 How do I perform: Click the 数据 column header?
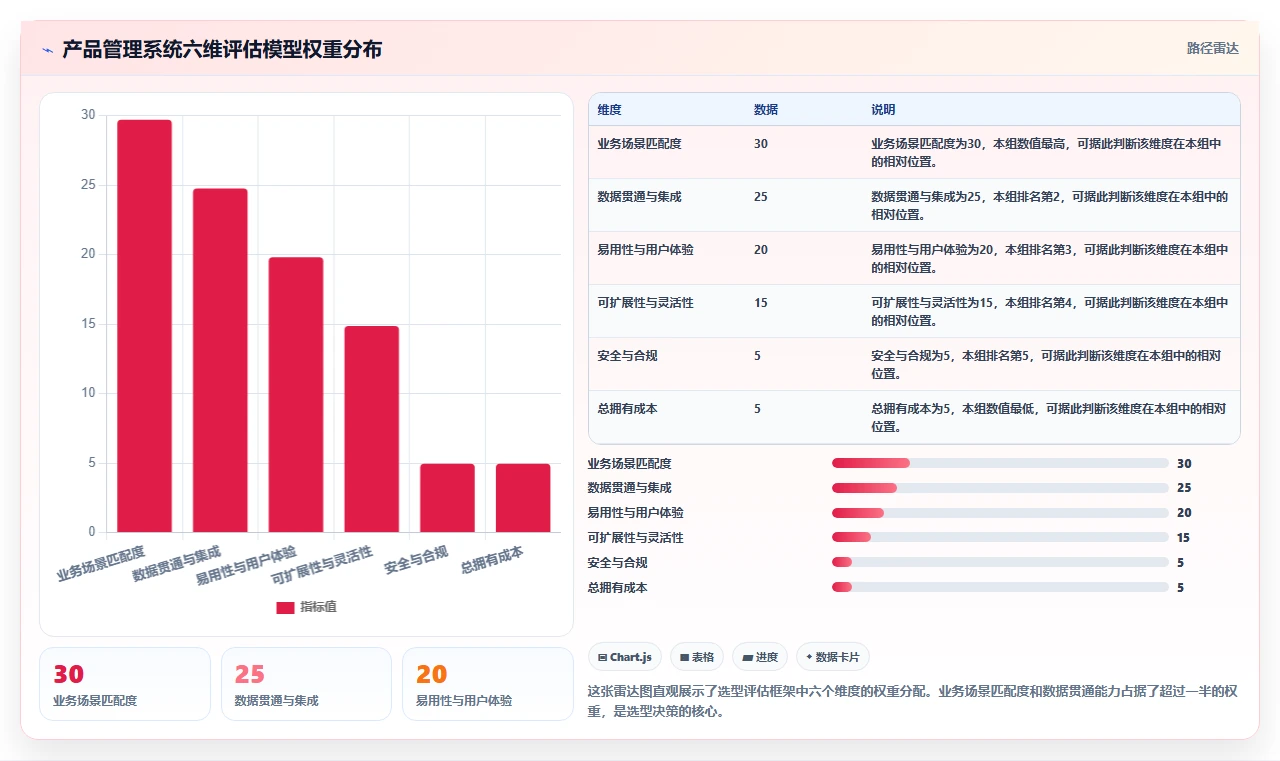click(766, 109)
